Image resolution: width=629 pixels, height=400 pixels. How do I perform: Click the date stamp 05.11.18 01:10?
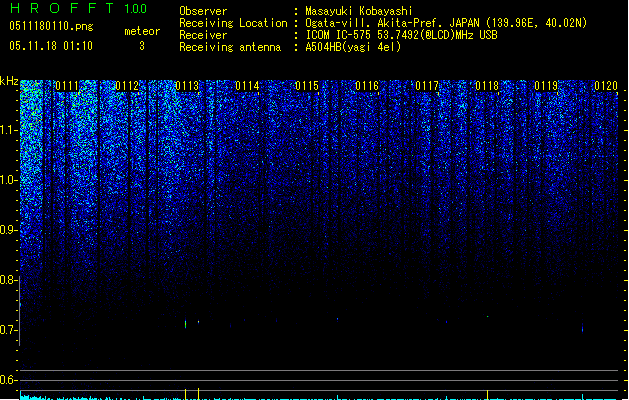pos(51,46)
